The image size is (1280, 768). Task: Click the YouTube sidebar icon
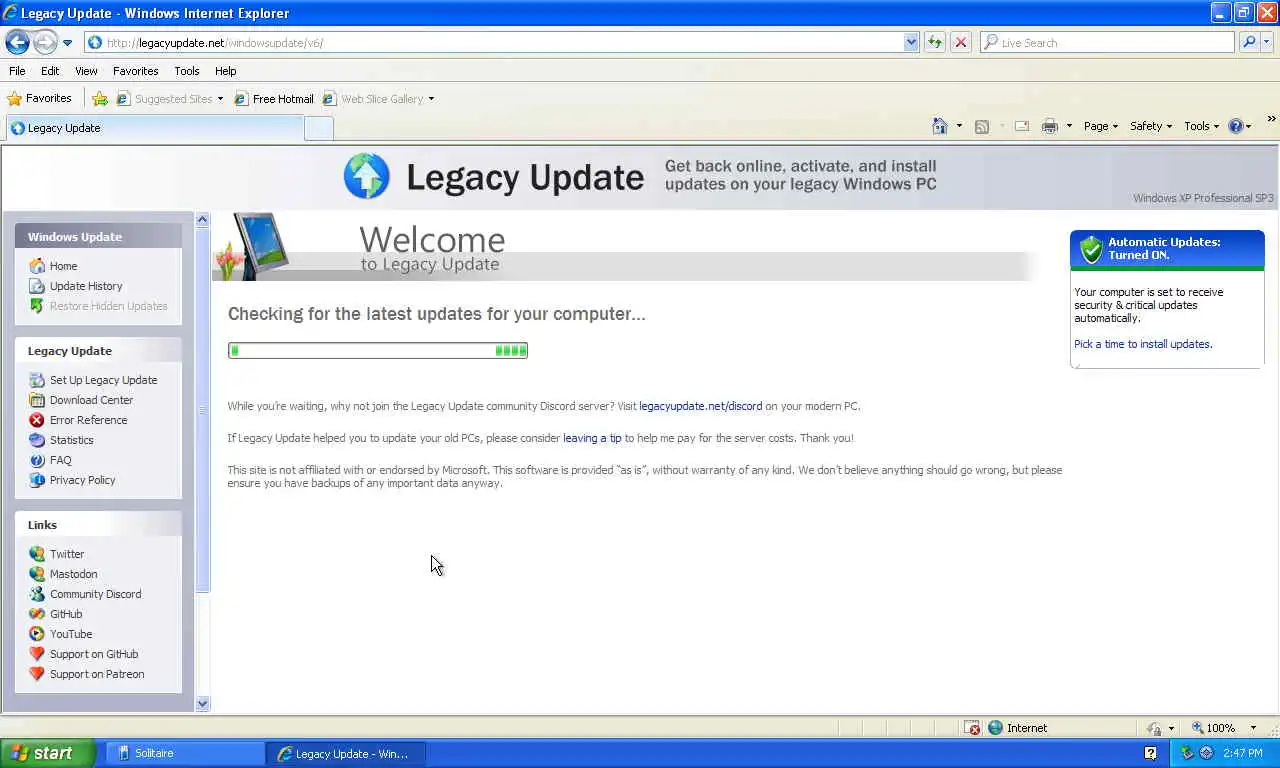pyautogui.click(x=37, y=634)
